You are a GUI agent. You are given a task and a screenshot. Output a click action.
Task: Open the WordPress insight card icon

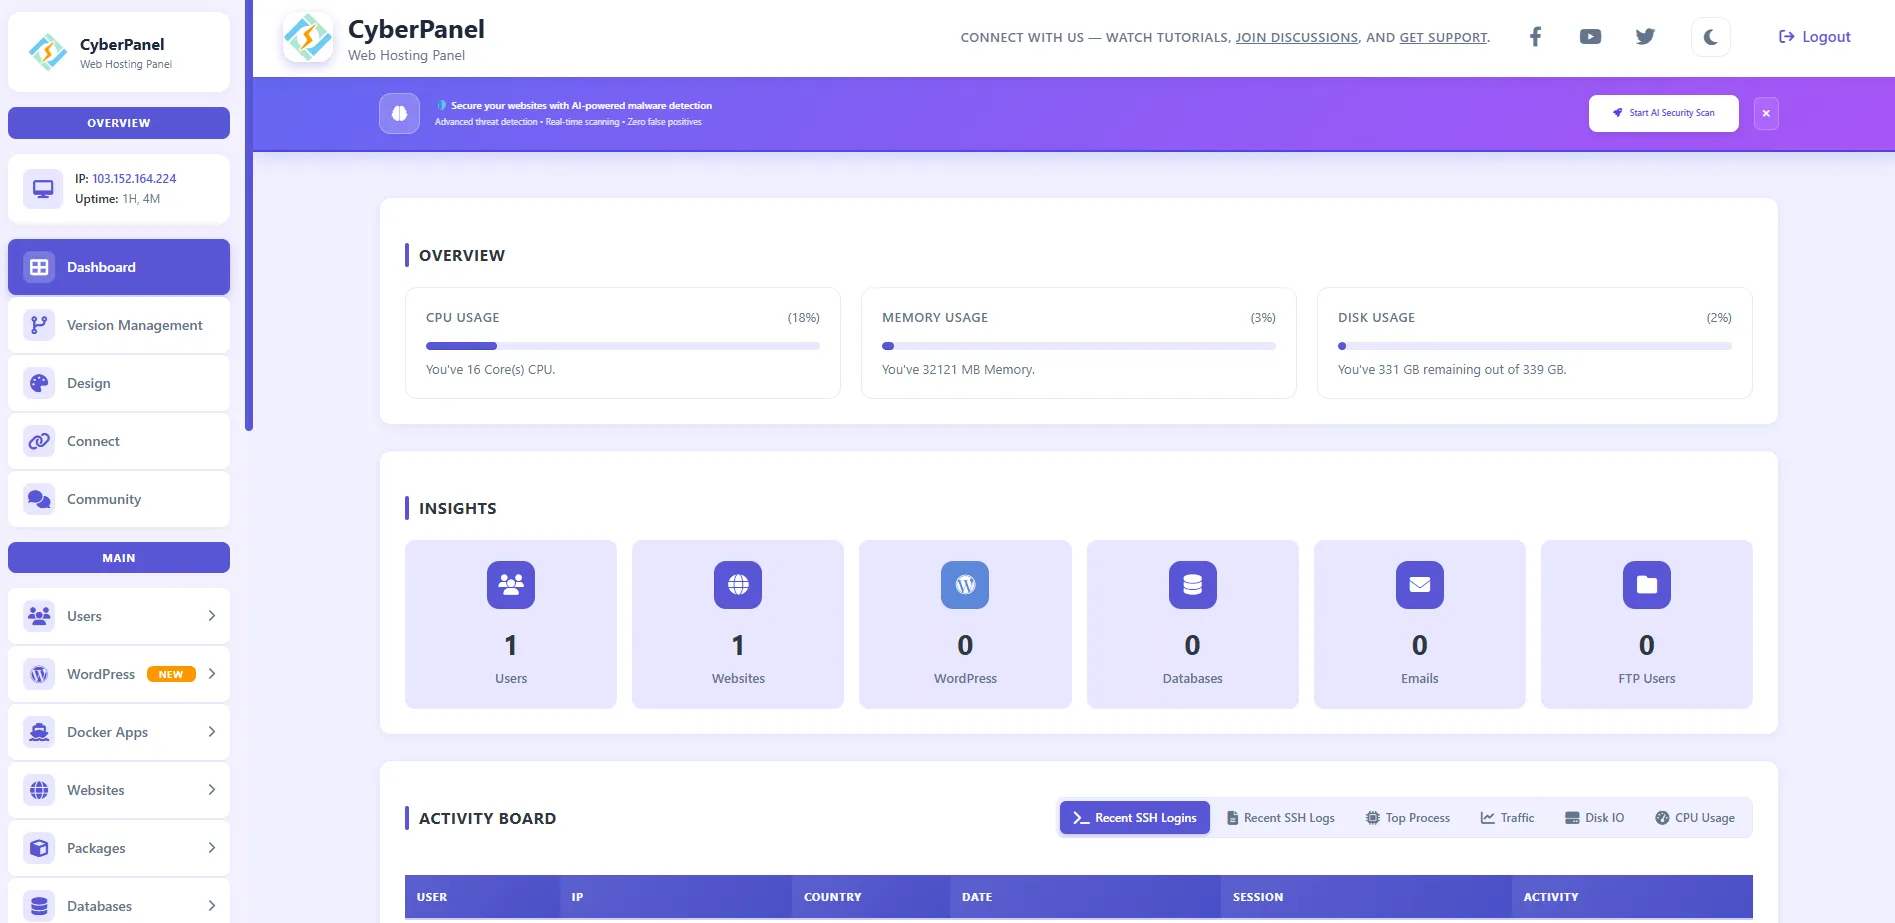tap(965, 585)
